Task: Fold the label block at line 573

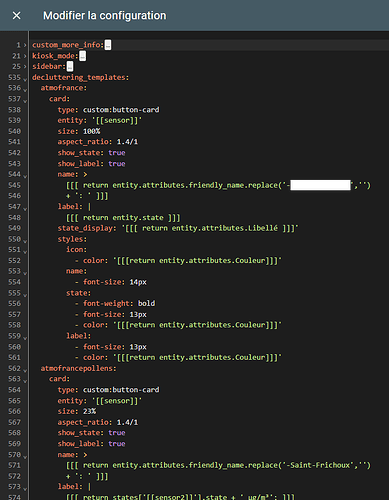Action: (25, 488)
